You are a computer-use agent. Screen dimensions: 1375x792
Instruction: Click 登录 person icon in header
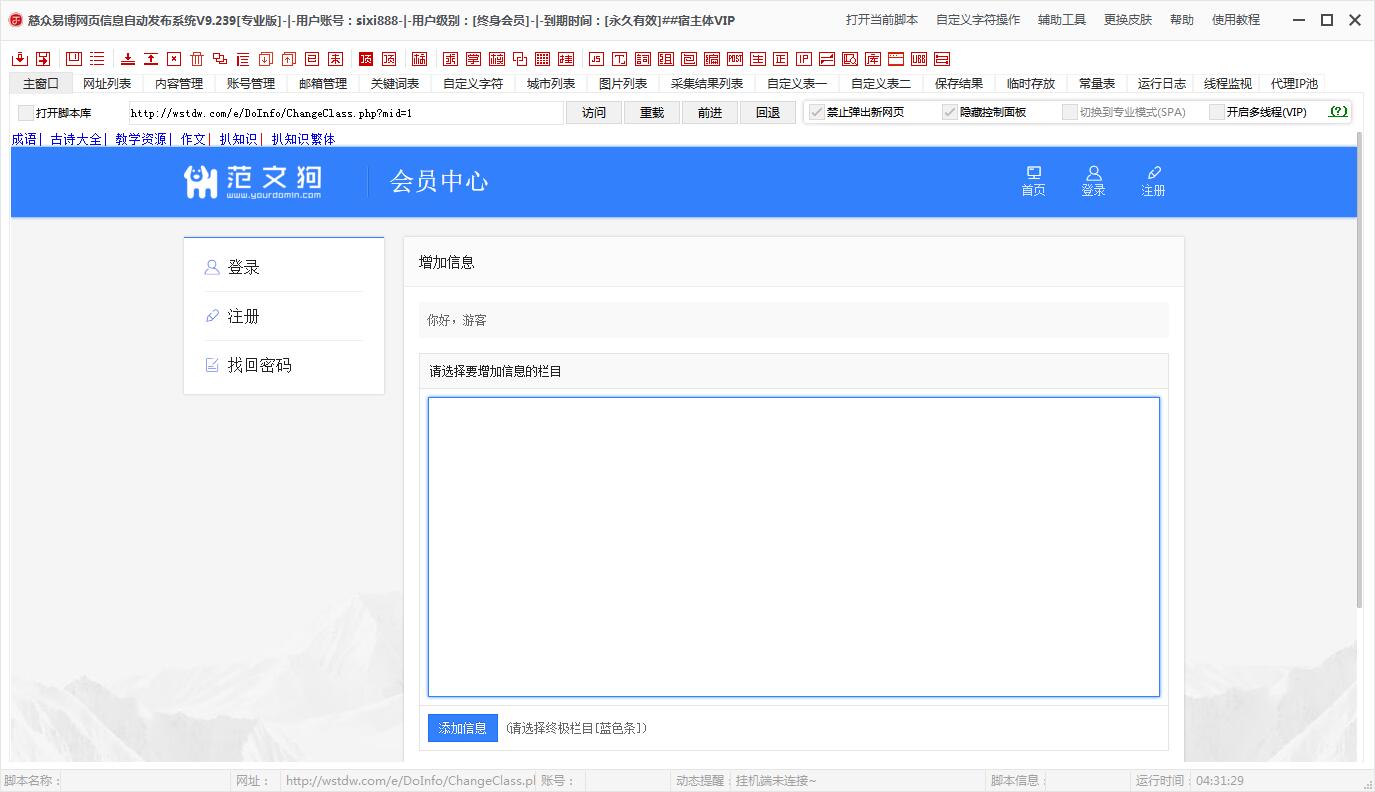point(1093,181)
